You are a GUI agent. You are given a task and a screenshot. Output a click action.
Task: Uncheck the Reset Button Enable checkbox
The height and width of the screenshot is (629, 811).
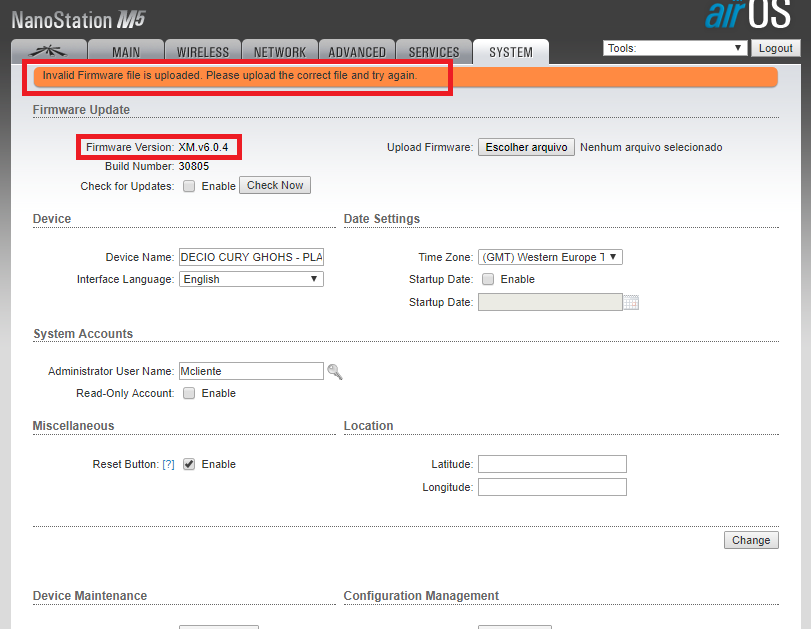[189, 464]
